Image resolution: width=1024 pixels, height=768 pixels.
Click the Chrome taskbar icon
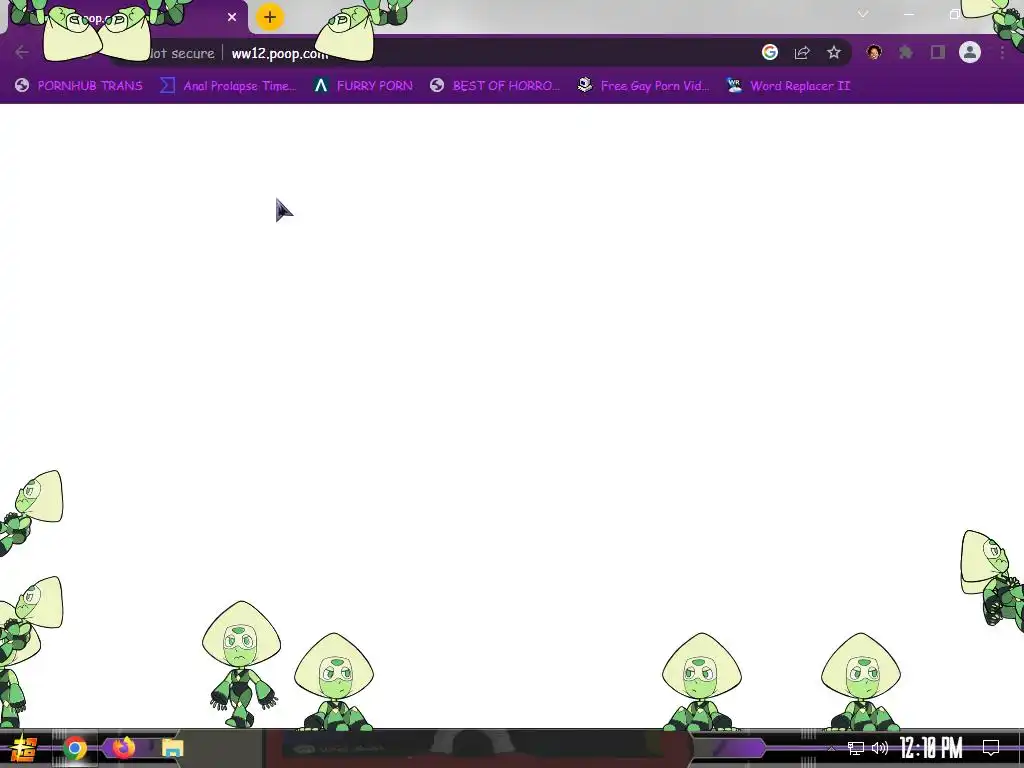[x=75, y=748]
